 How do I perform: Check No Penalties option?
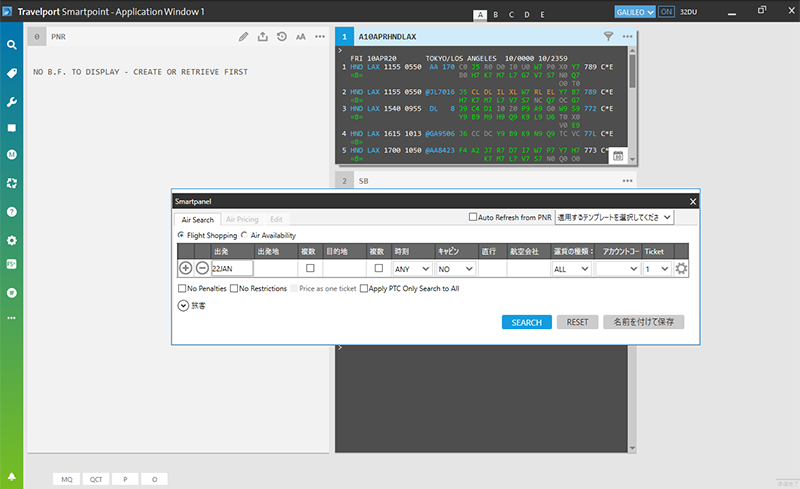click(x=182, y=288)
